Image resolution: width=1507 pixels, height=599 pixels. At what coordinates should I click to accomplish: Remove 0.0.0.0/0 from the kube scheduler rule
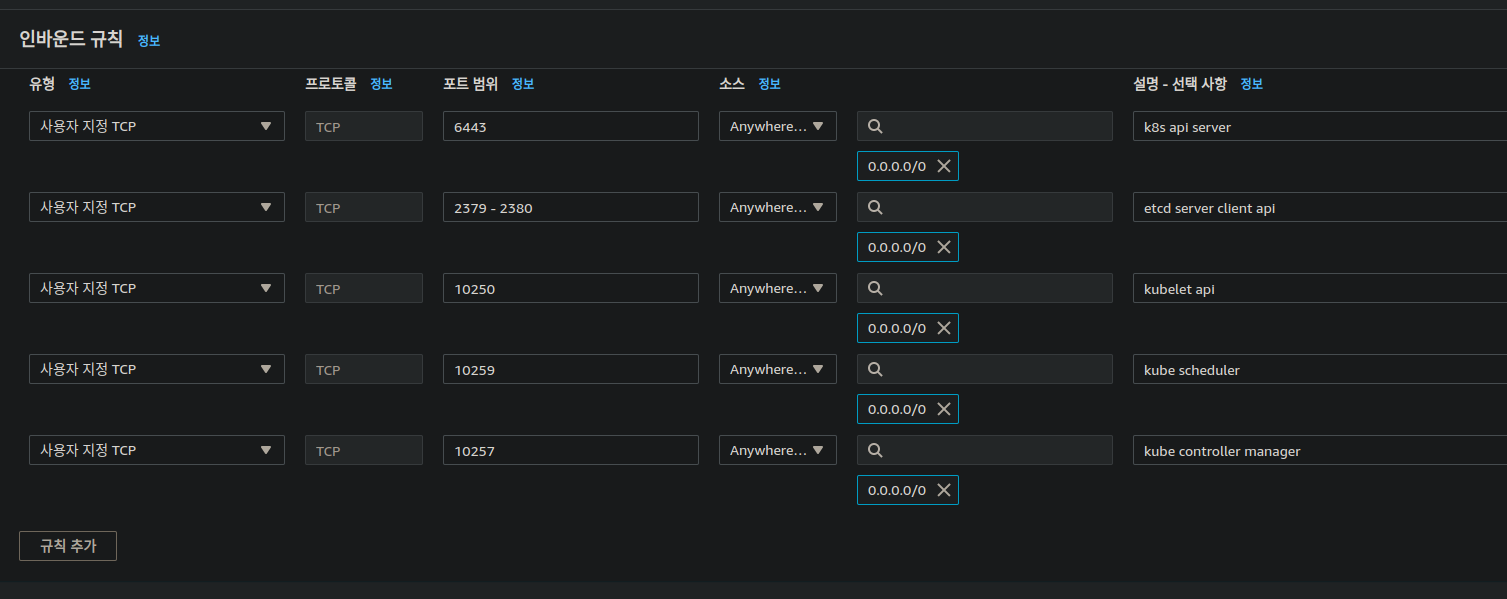[943, 409]
